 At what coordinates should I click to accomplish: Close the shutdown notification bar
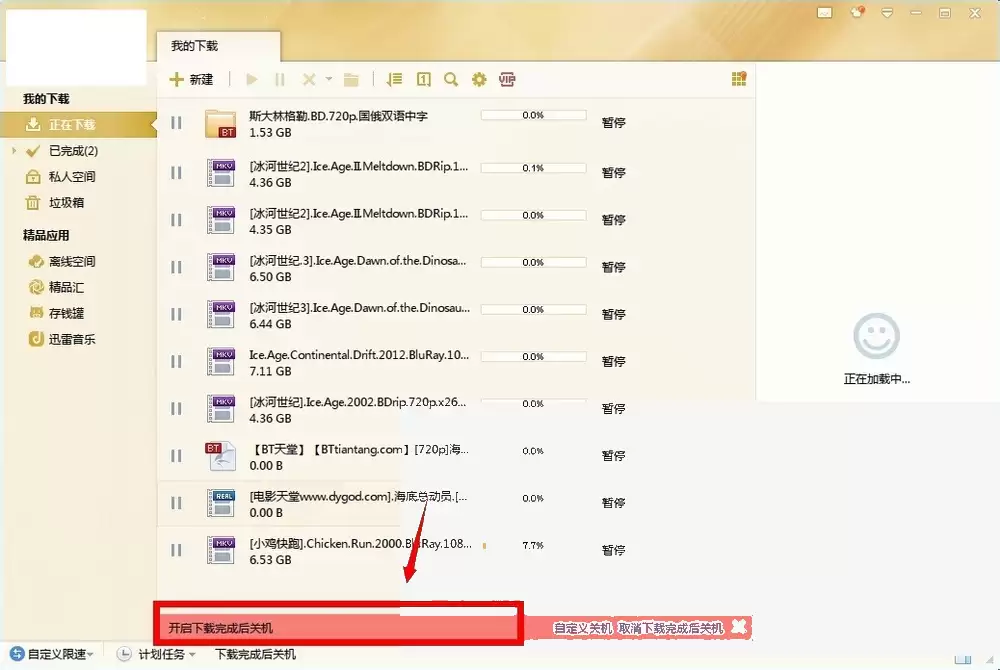(x=739, y=627)
